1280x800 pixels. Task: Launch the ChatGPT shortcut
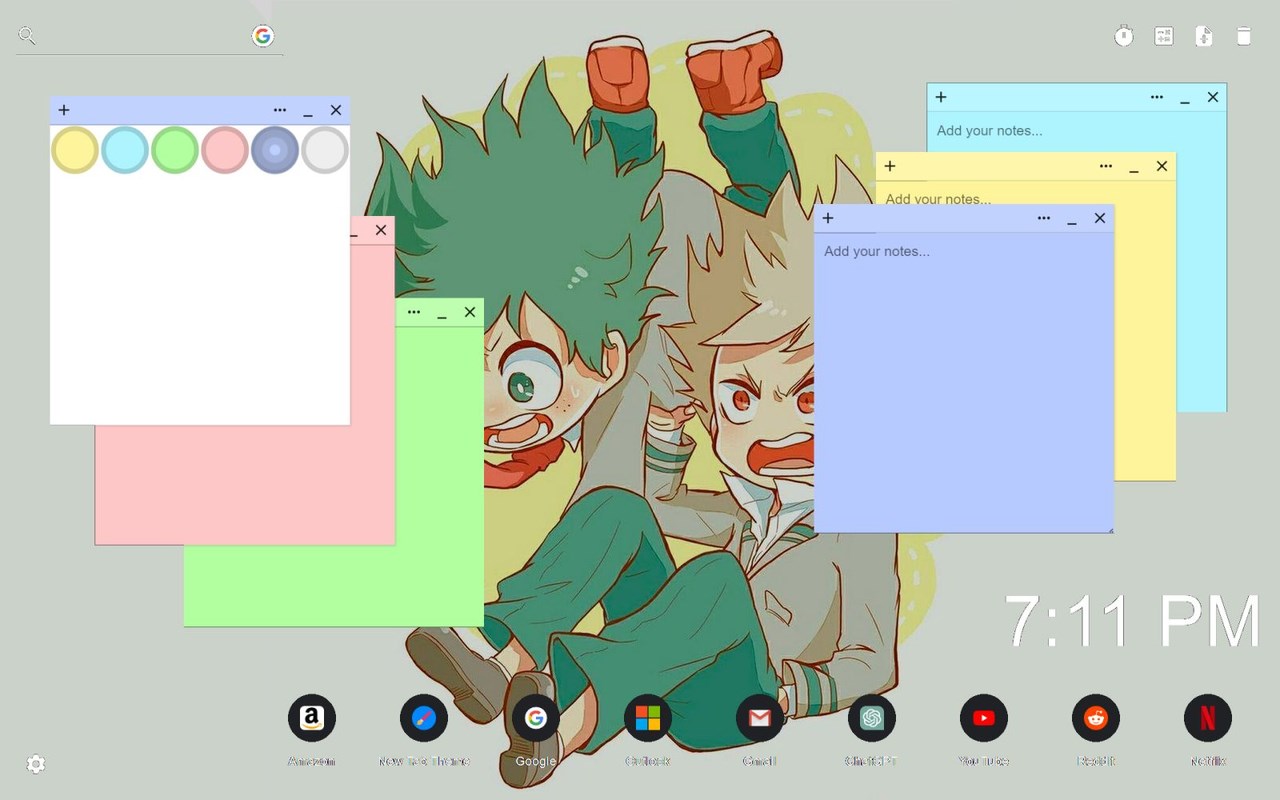click(x=872, y=718)
